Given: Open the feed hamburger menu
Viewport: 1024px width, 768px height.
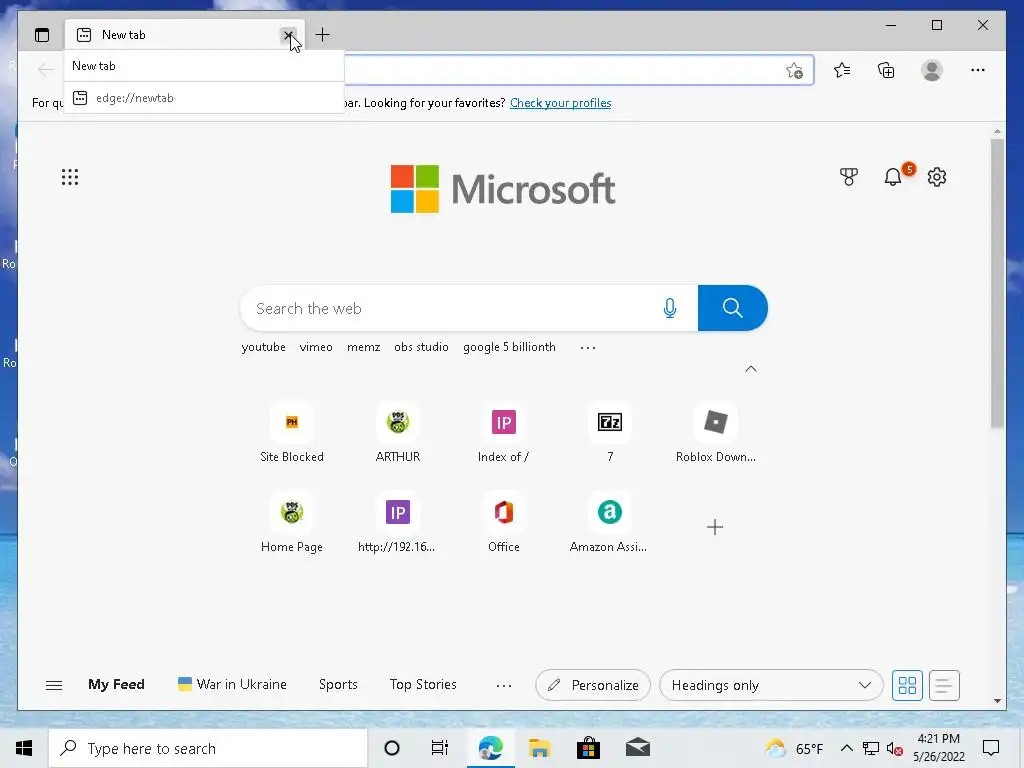Looking at the screenshot, I should tap(54, 685).
